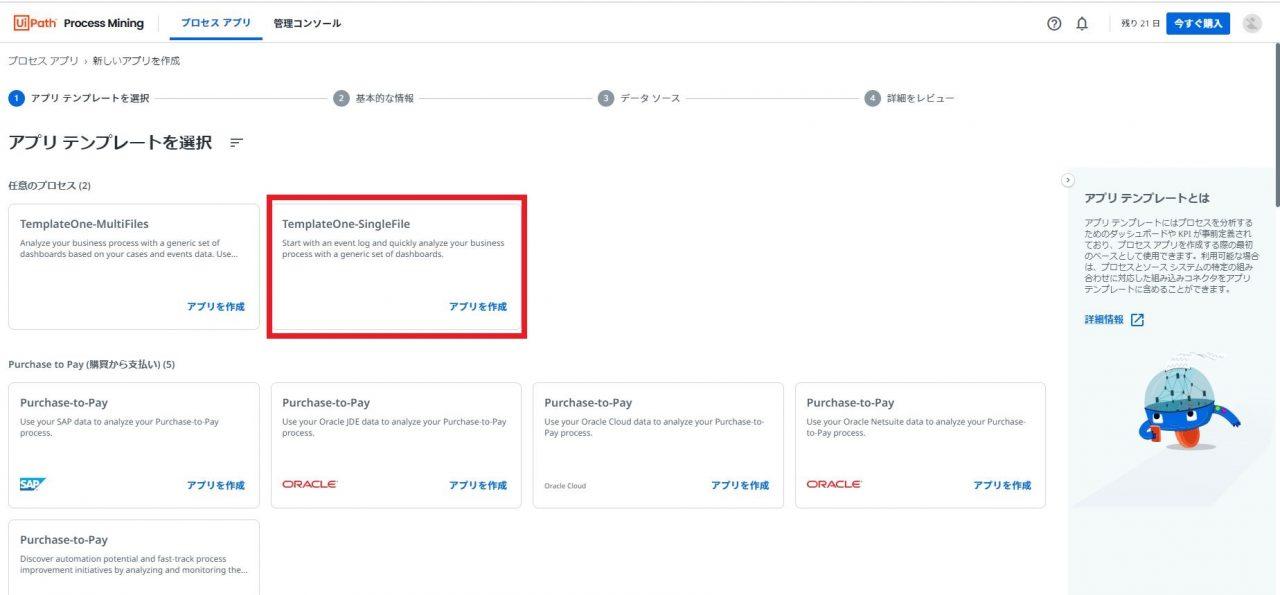This screenshot has height=595, width=1280.
Task: Select step 4 詳細をレビュー
Action: click(909, 98)
